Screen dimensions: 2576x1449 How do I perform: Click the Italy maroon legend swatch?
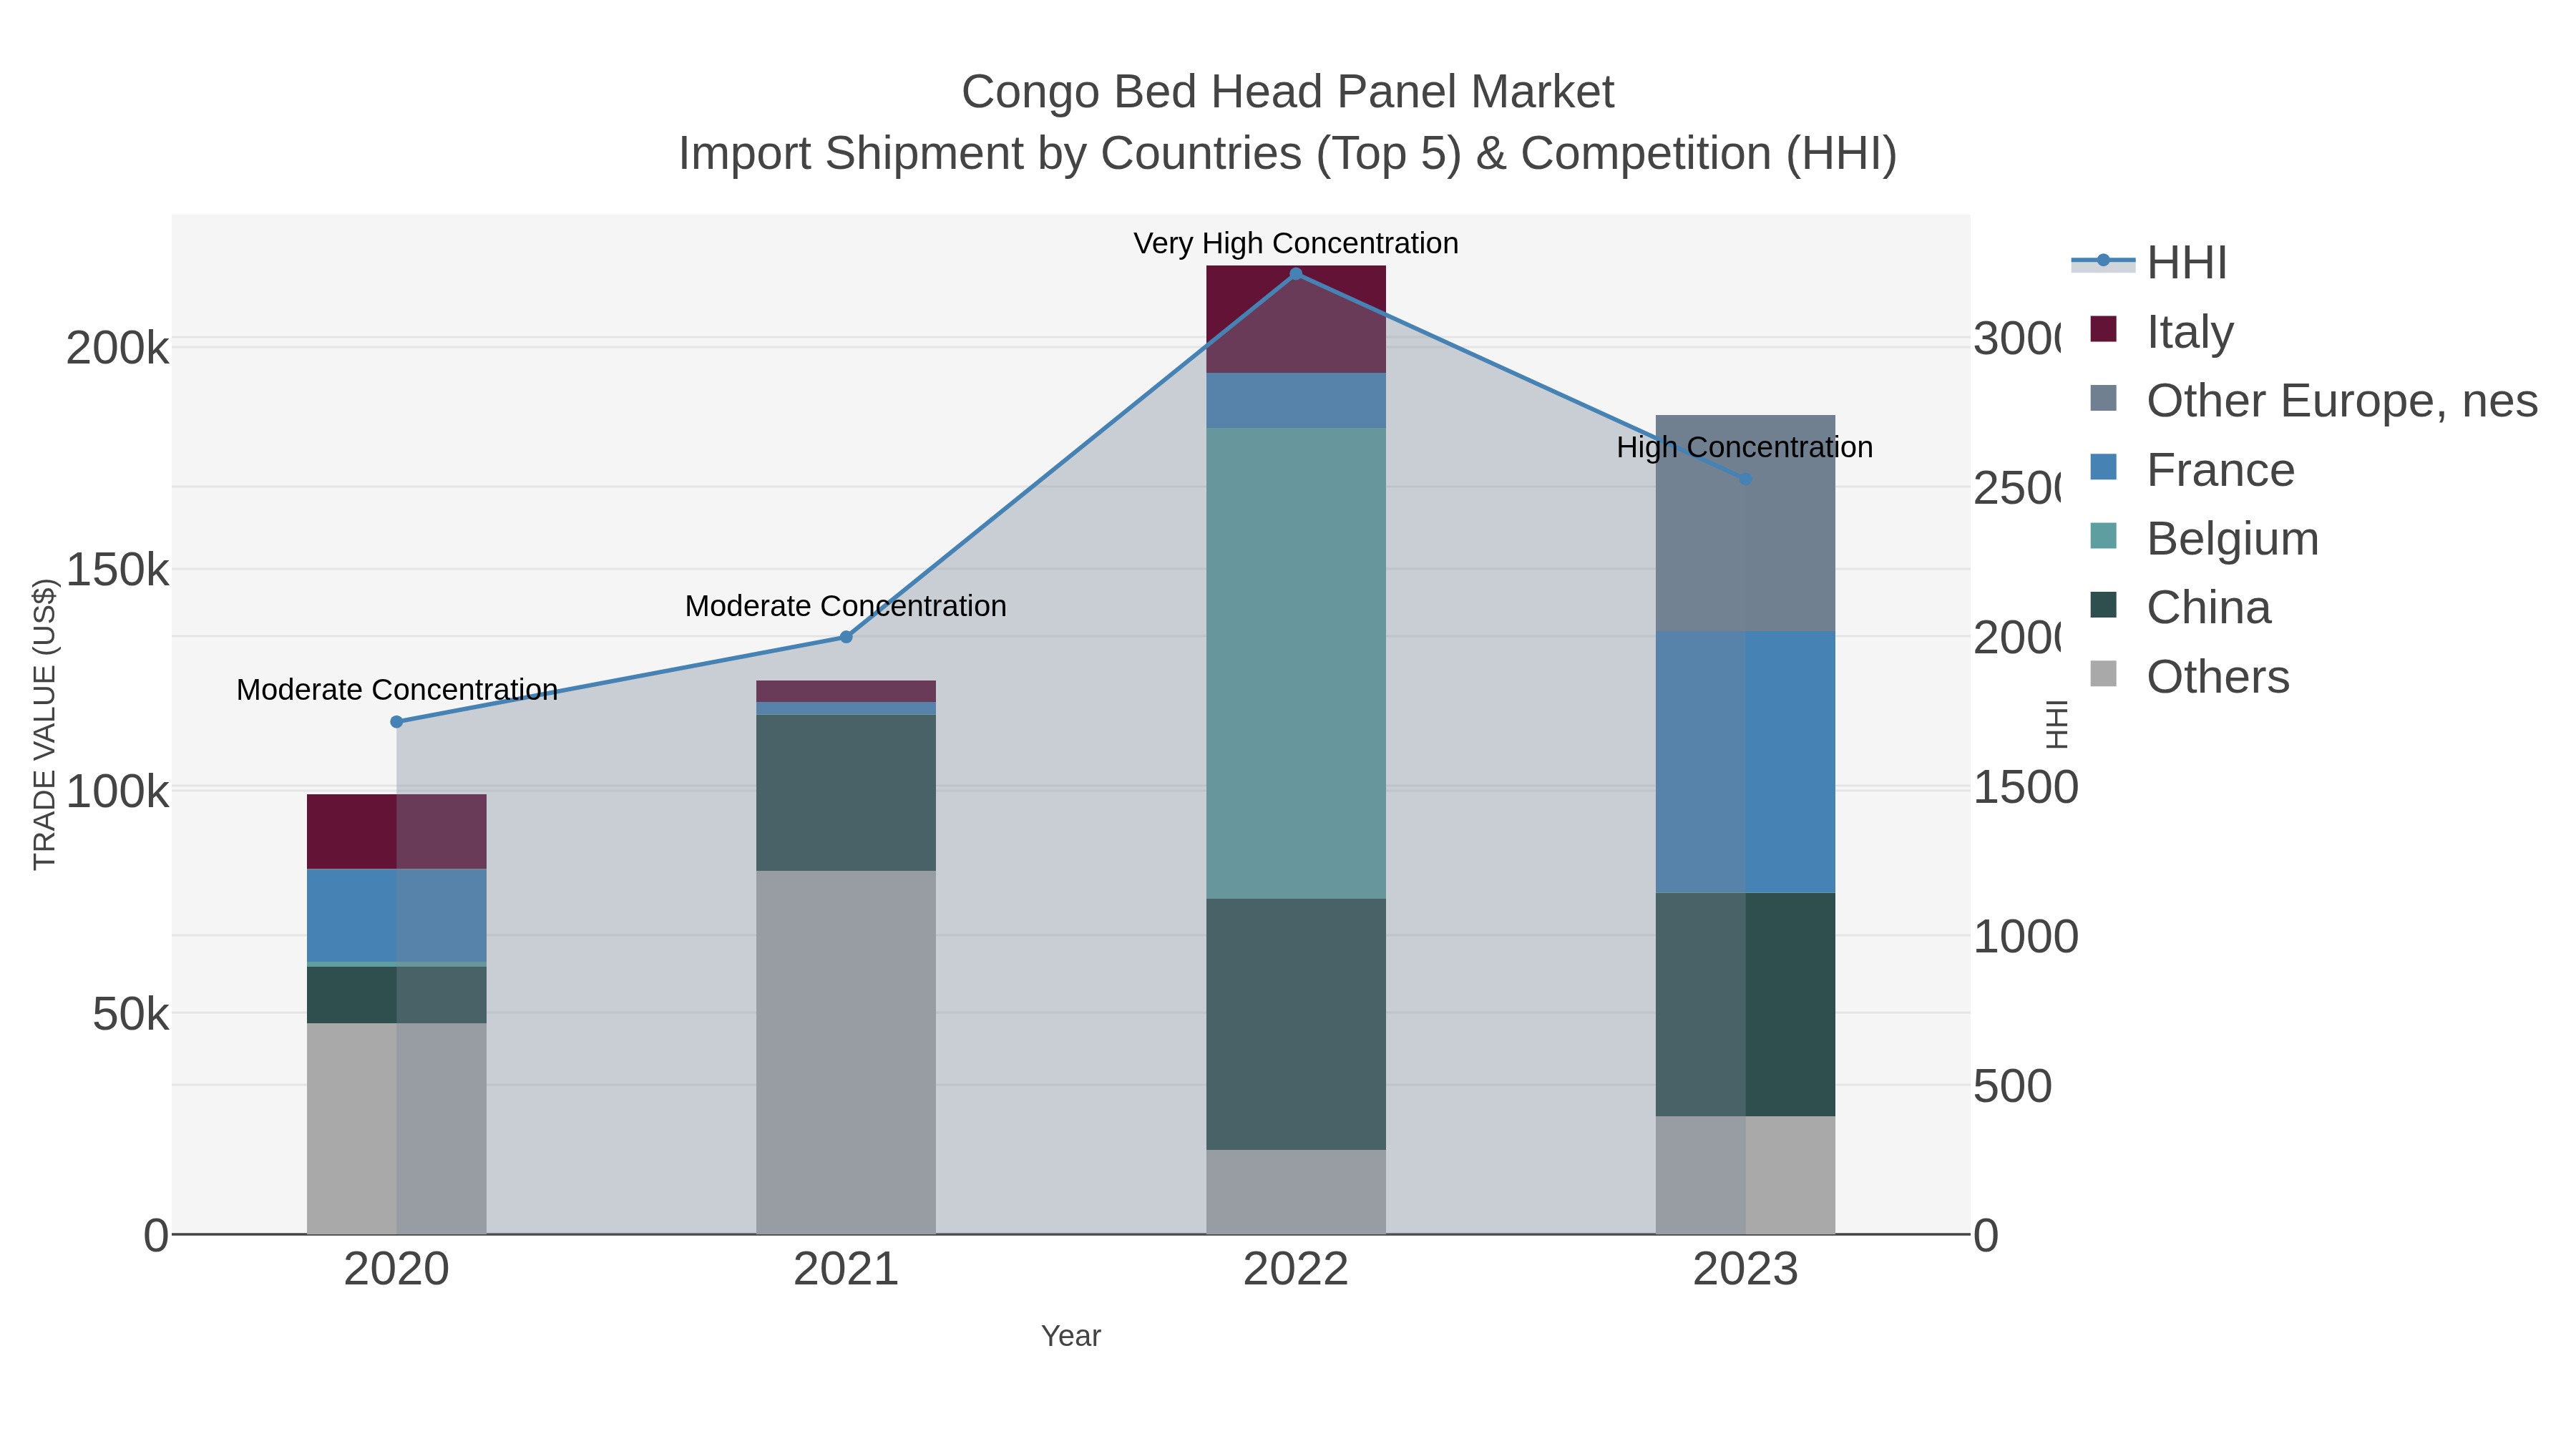coord(2104,329)
